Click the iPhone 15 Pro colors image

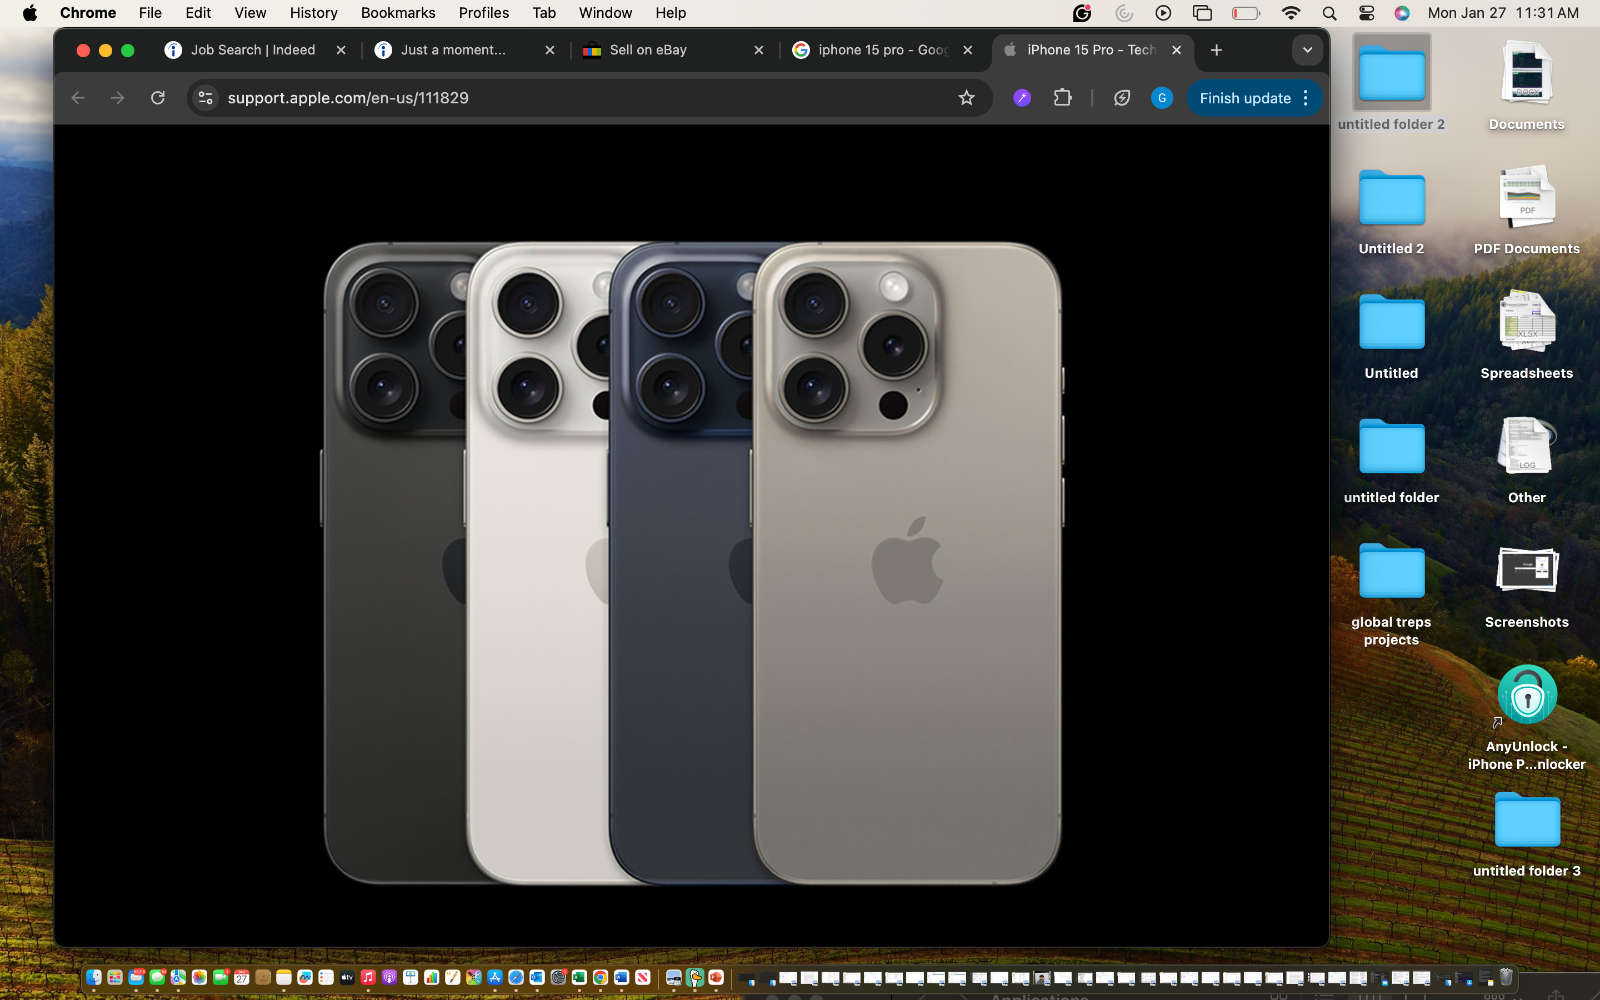click(x=692, y=563)
